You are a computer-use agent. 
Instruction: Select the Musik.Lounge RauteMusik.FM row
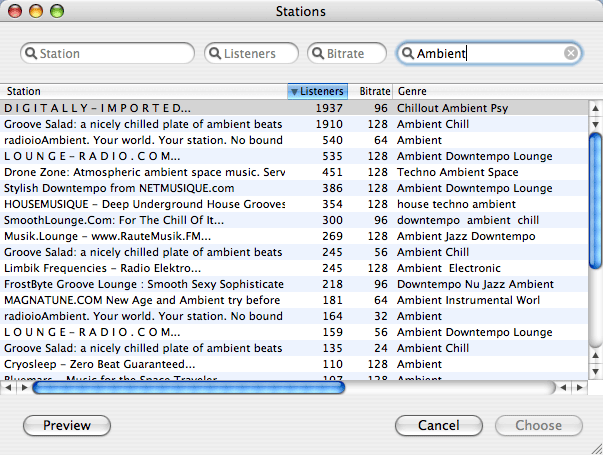pos(294,236)
